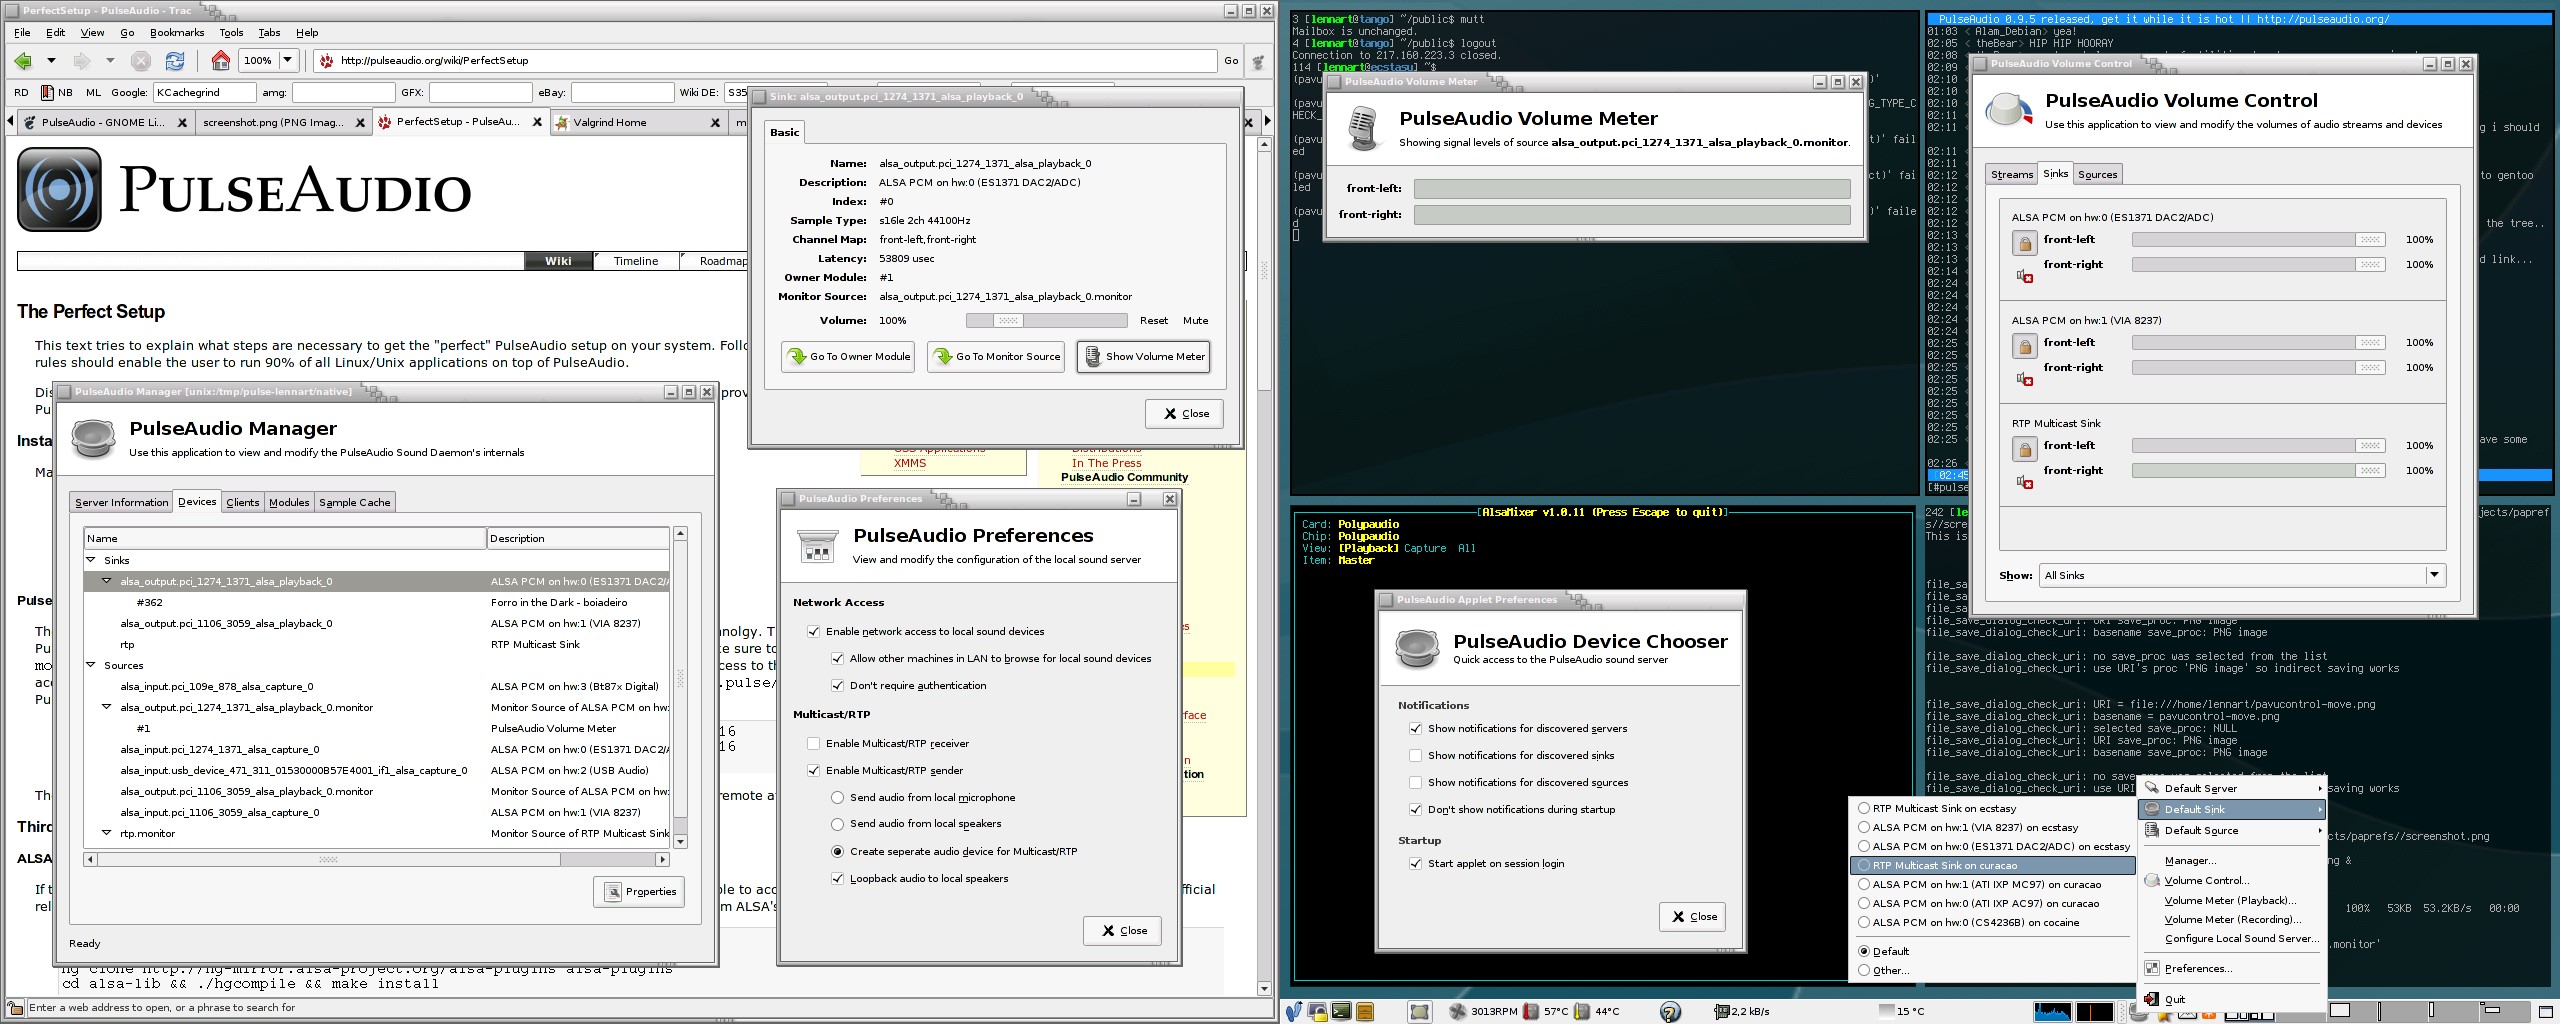Enable Multicast/RTP receiver checkbox
This screenshot has width=2560, height=1024.
[813, 744]
